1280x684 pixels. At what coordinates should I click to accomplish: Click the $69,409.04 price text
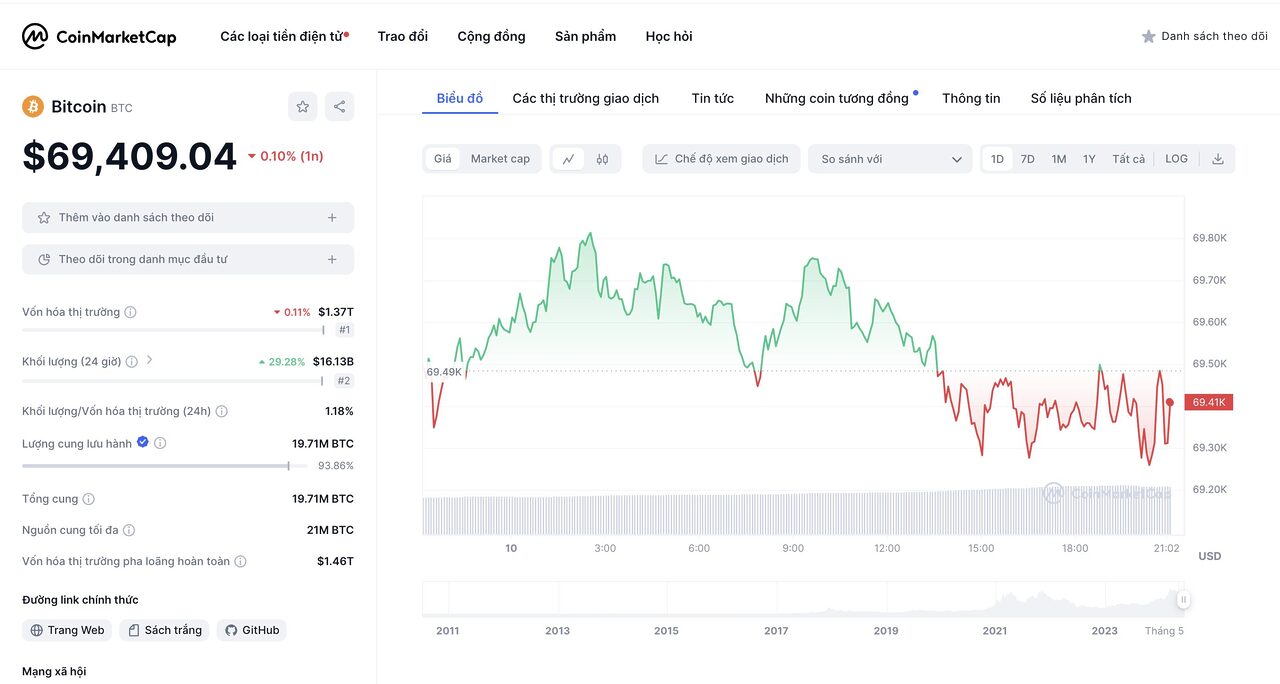point(130,157)
